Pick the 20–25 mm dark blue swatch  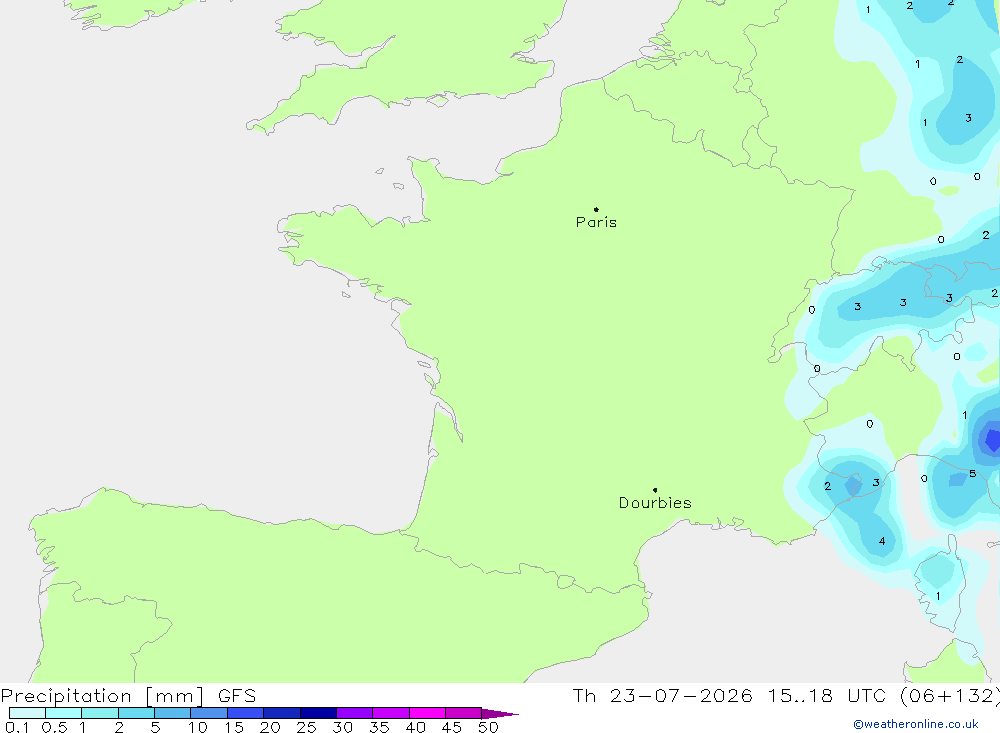click(x=282, y=713)
